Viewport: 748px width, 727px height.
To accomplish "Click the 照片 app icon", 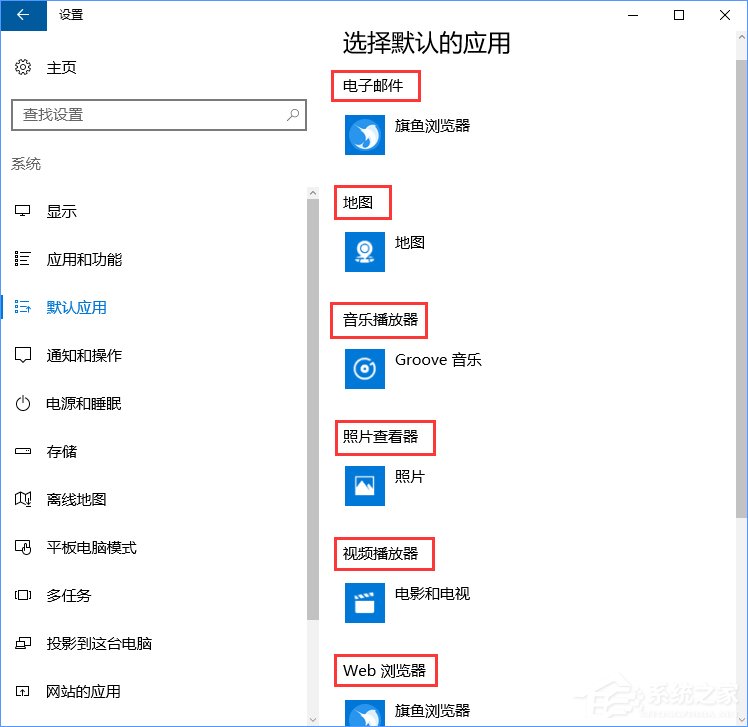I will 365,486.
